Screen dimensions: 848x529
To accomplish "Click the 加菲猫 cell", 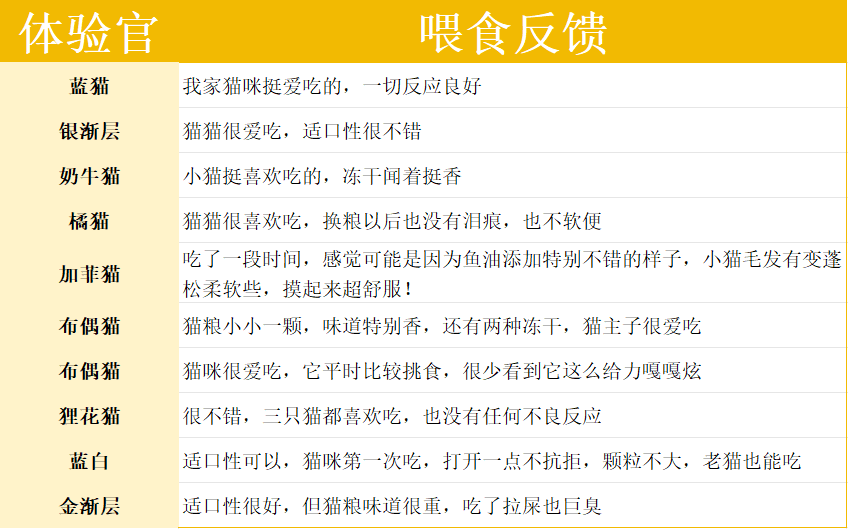I will click(89, 273).
